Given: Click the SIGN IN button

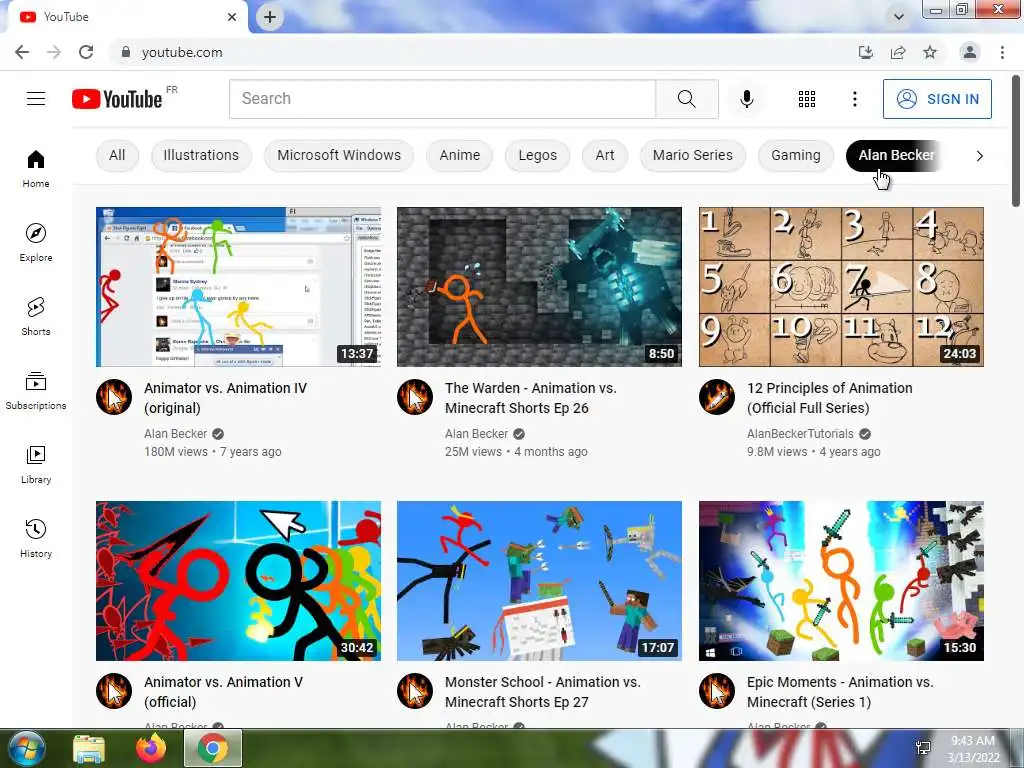Looking at the screenshot, I should [937, 99].
